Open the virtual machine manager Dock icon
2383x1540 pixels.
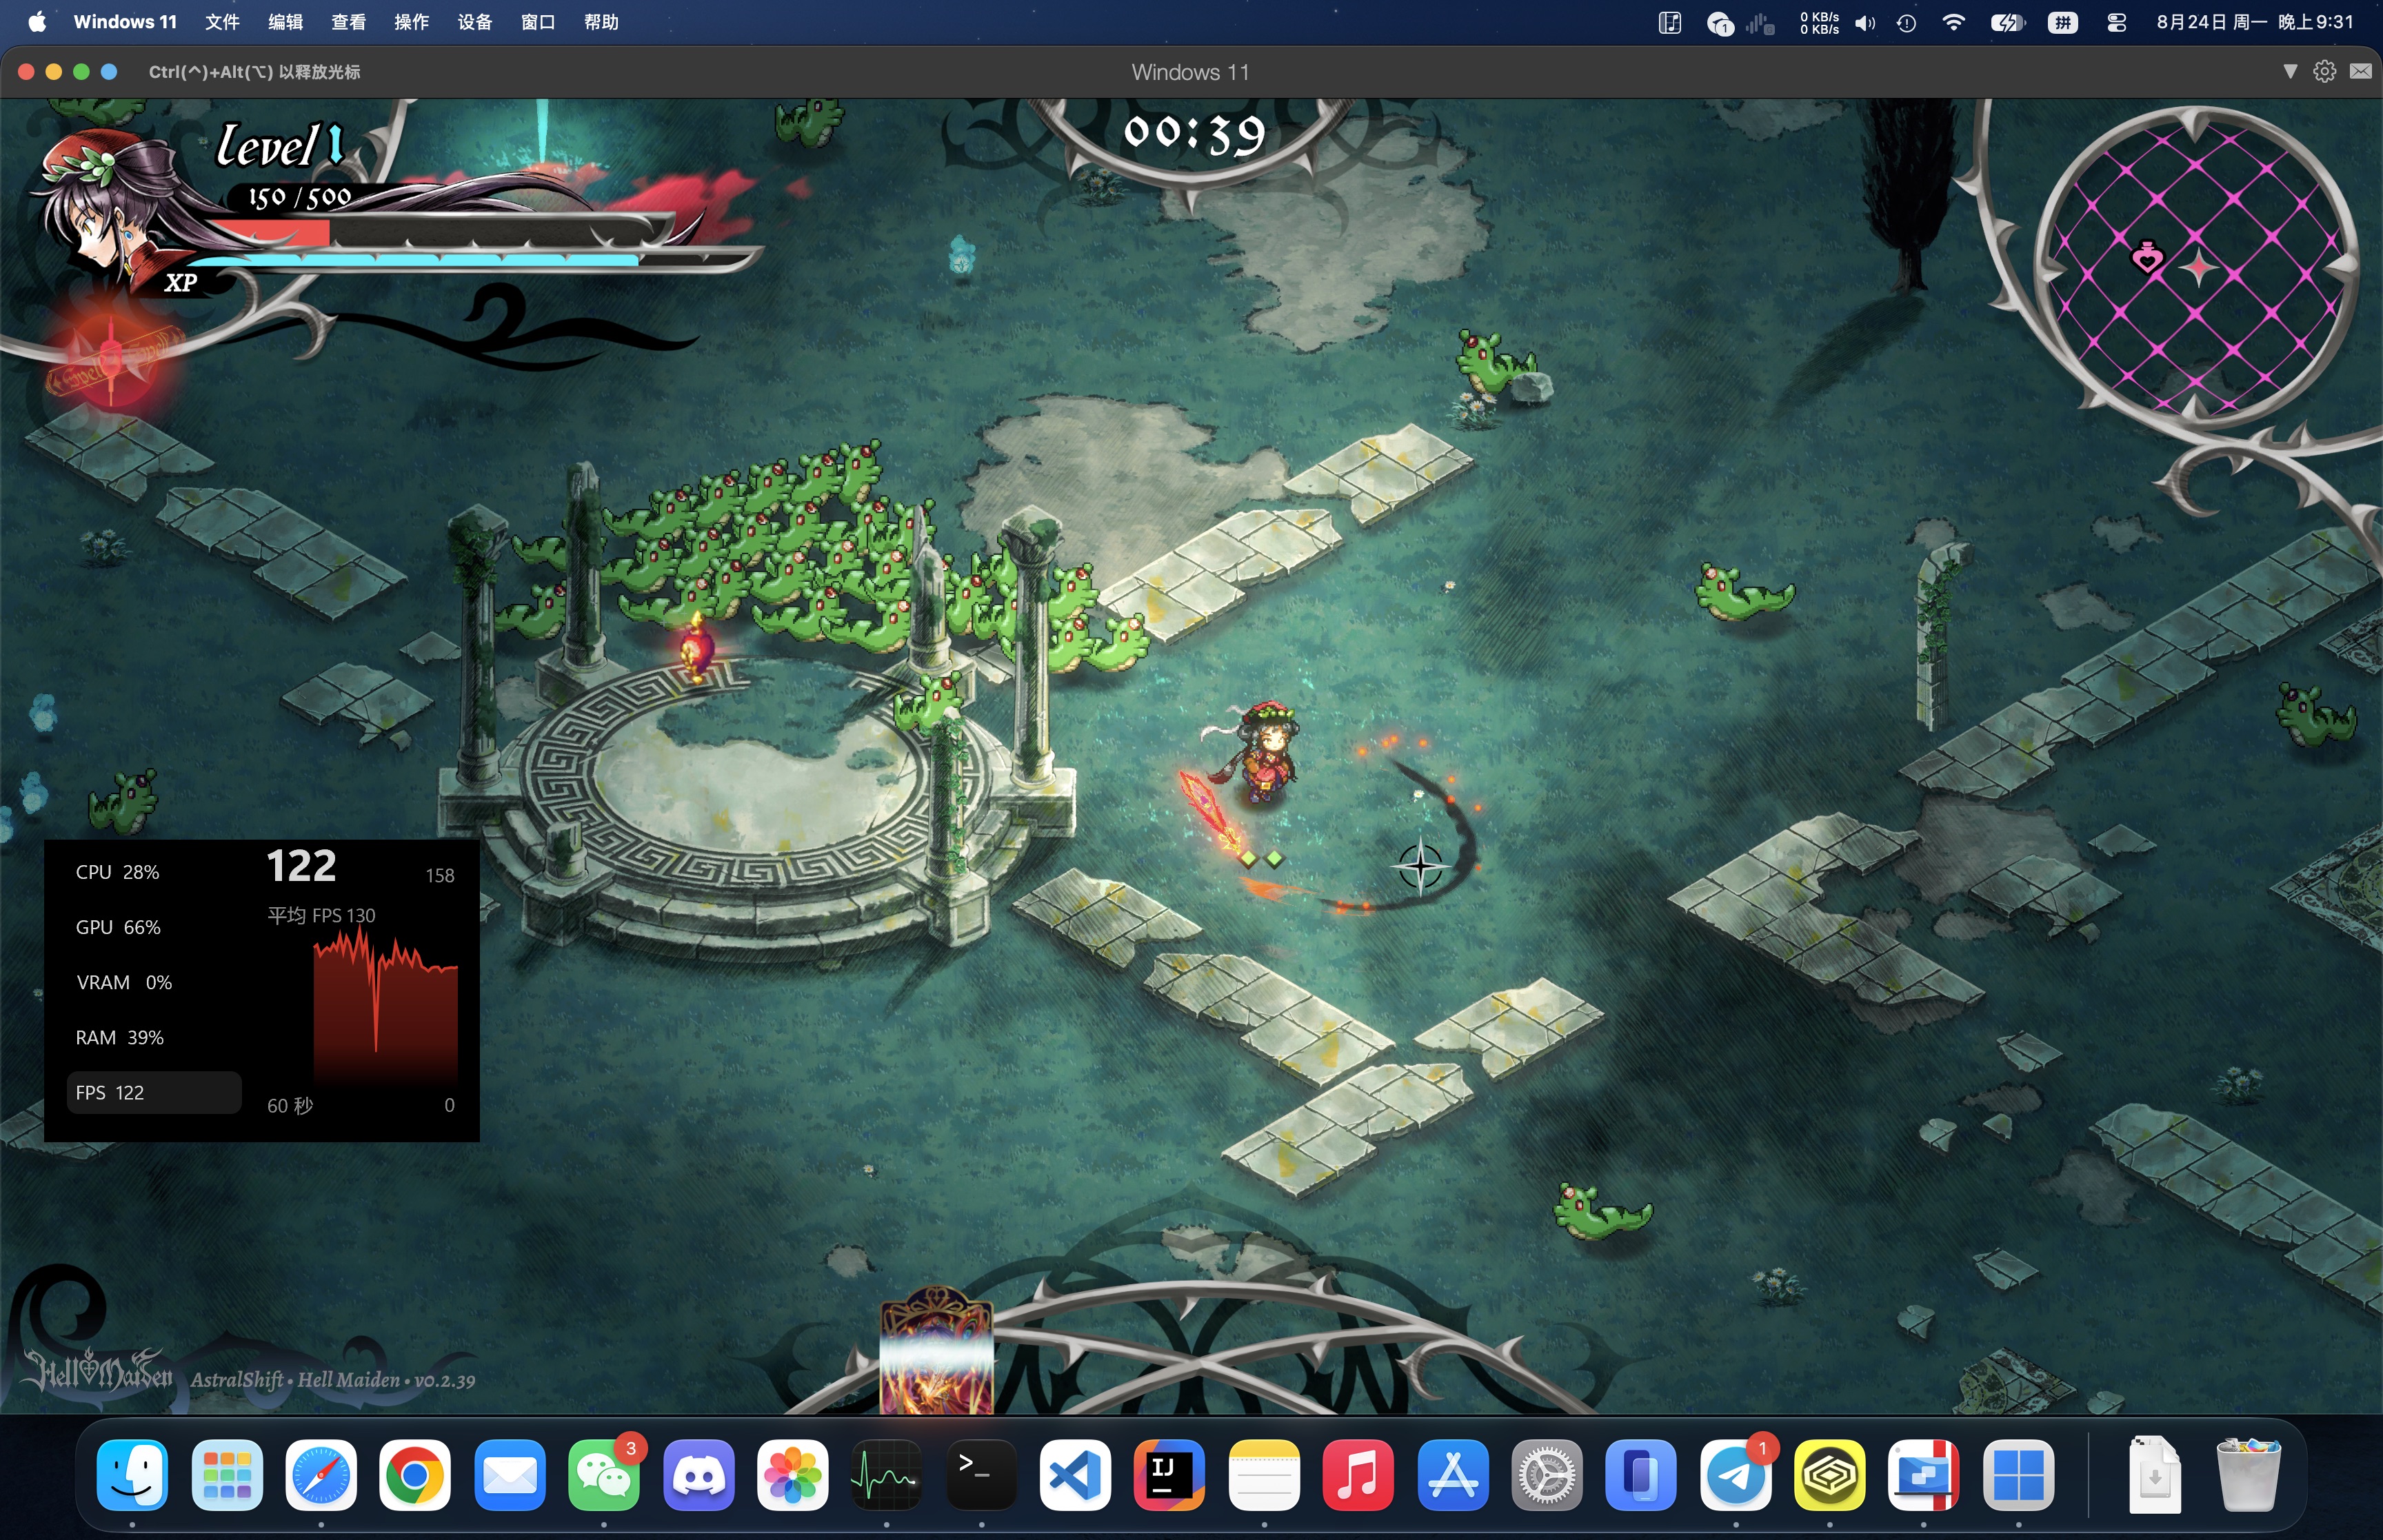pyautogui.click(x=1924, y=1474)
